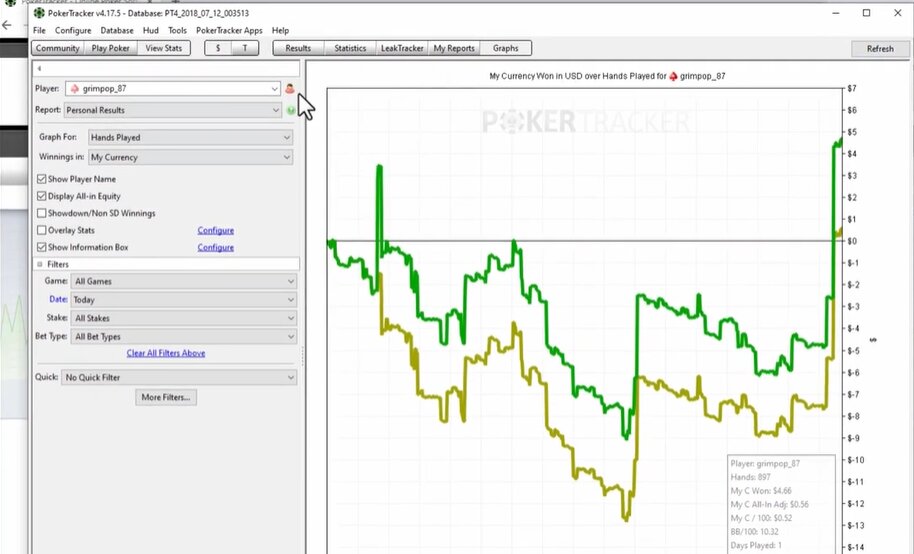The width and height of the screenshot is (914, 554).
Task: Click the graph information box for grimpop_87
Action: (781, 504)
